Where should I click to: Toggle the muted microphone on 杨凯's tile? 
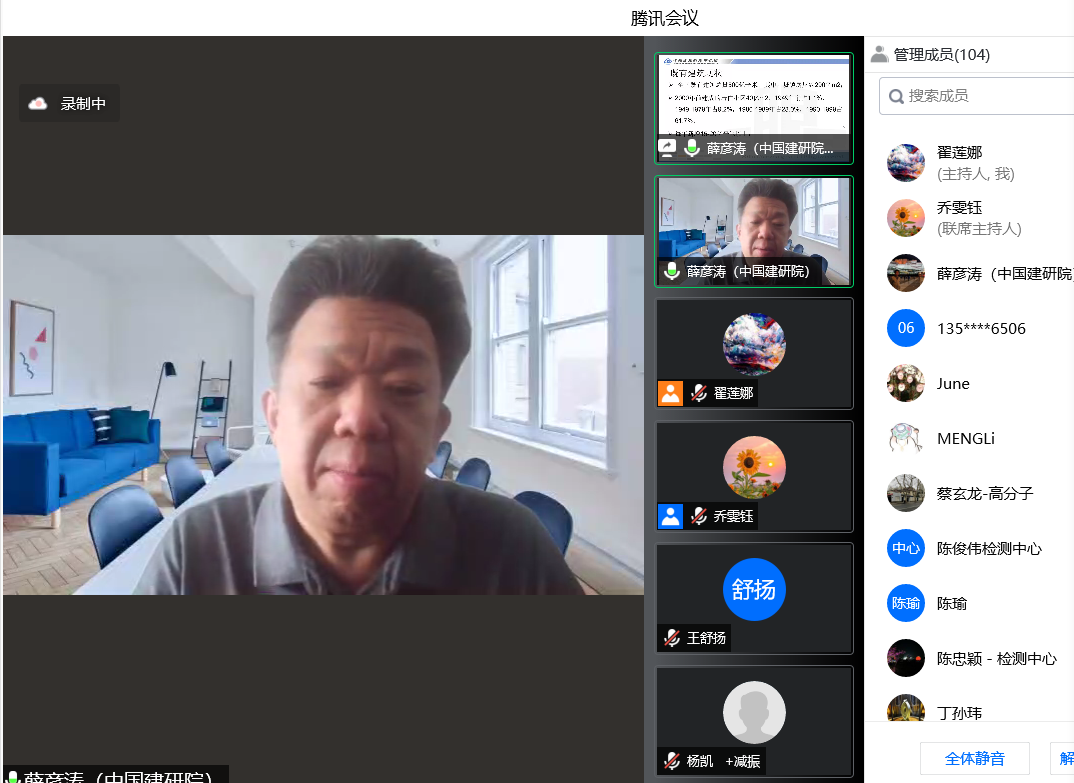point(672,761)
